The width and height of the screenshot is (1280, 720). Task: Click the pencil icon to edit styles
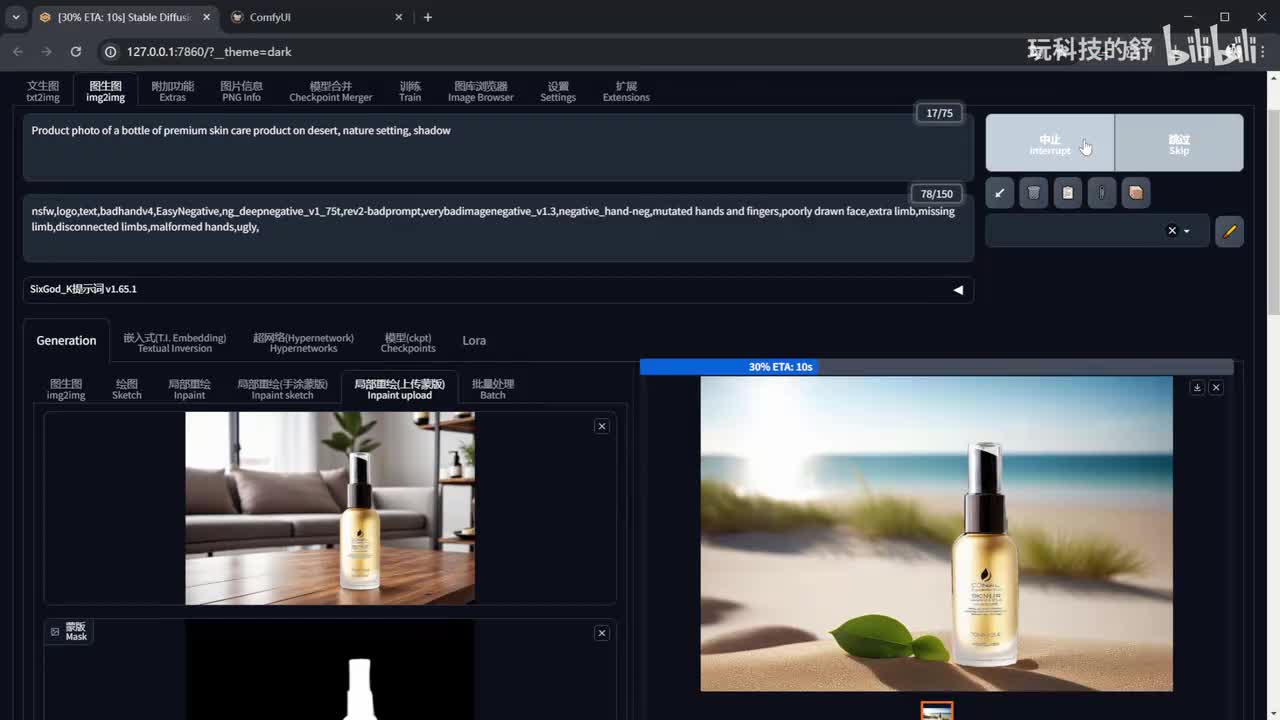1230,231
